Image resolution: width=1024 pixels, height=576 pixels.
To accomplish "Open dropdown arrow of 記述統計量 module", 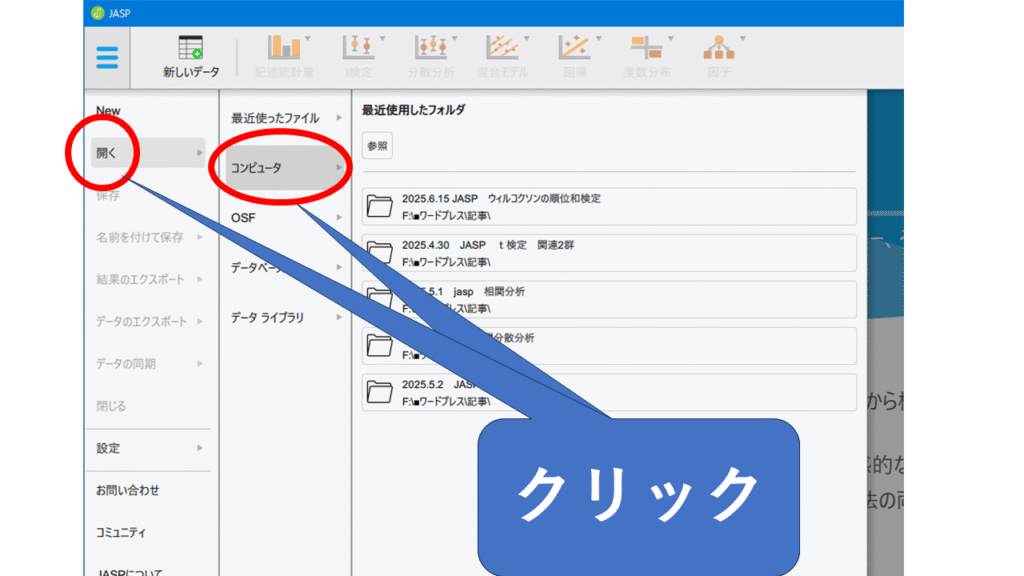I will point(308,39).
